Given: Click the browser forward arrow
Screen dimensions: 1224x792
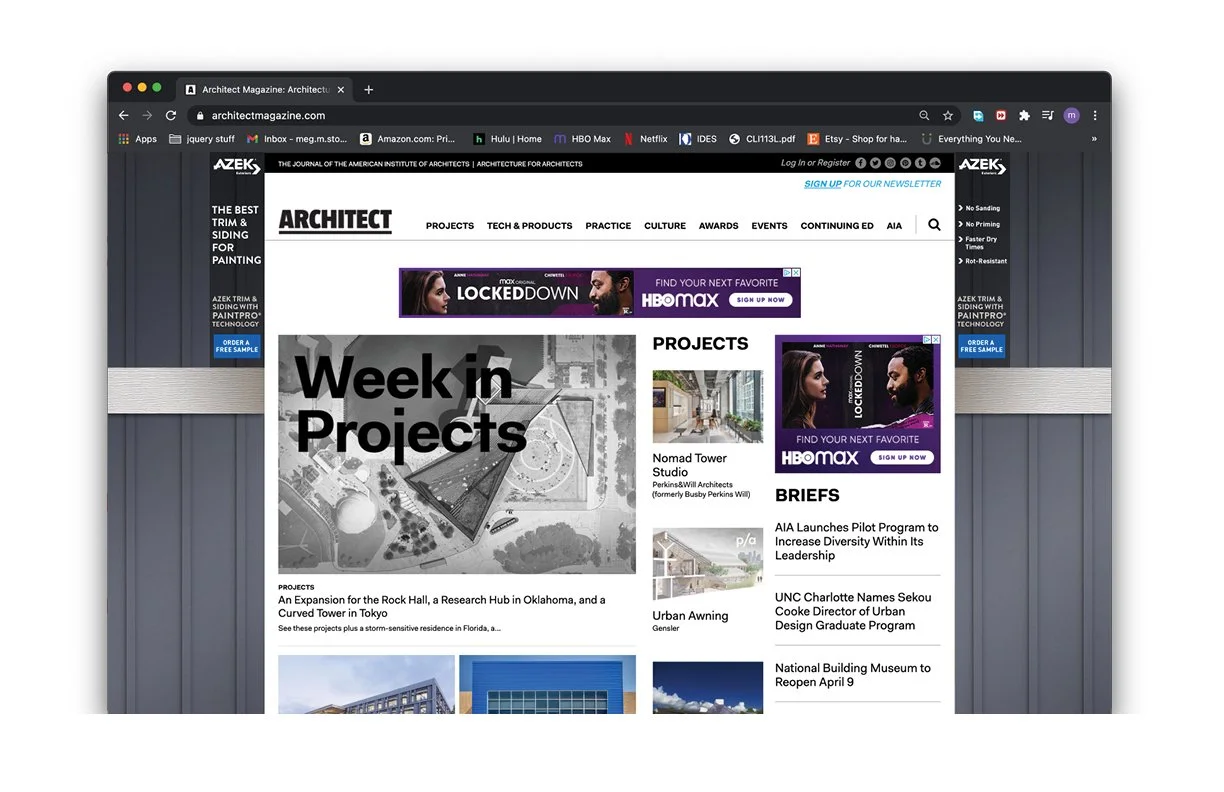Looking at the screenshot, I should [x=147, y=116].
